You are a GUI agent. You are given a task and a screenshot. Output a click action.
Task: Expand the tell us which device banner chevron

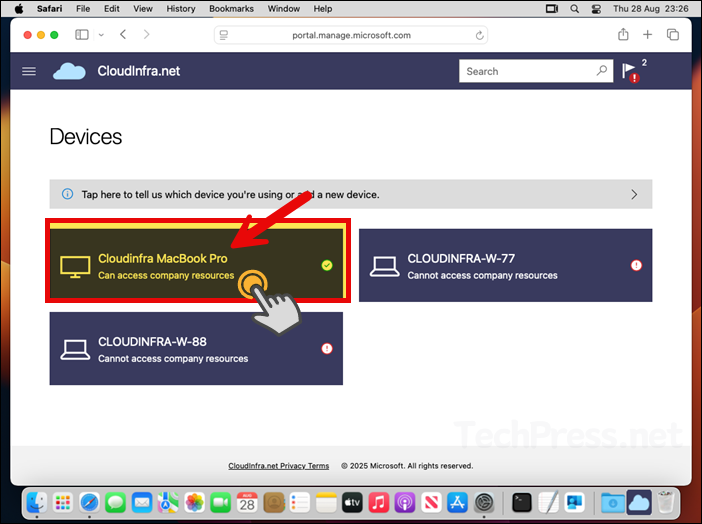click(634, 194)
